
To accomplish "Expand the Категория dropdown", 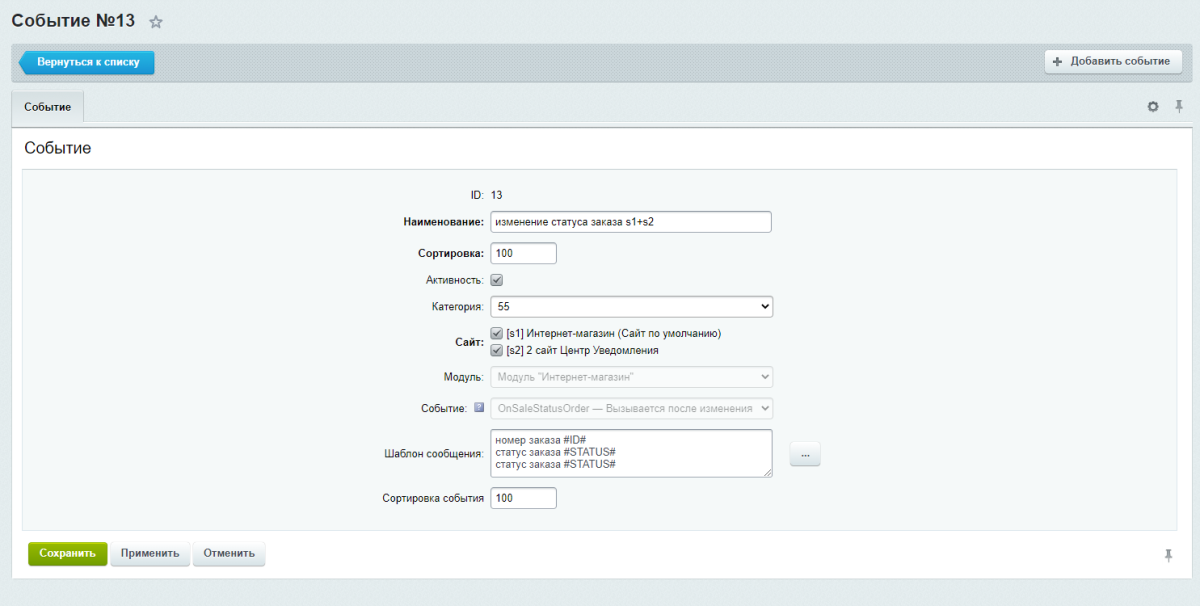I will [x=631, y=307].
